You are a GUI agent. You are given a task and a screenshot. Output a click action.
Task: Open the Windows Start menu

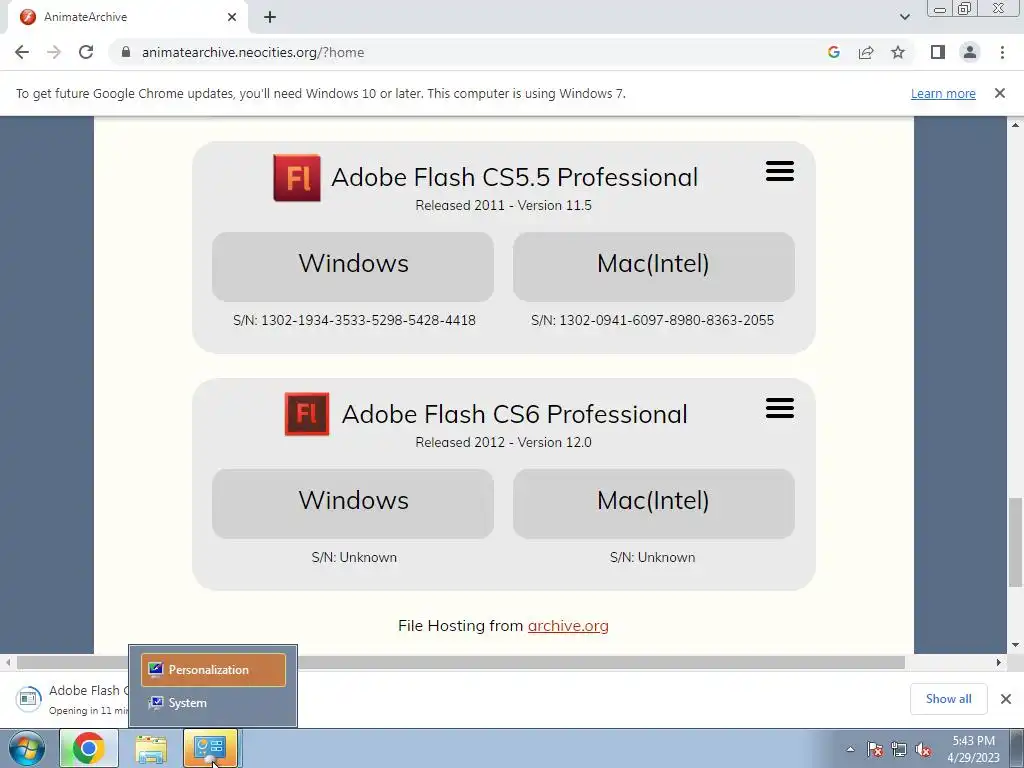tap(27, 748)
